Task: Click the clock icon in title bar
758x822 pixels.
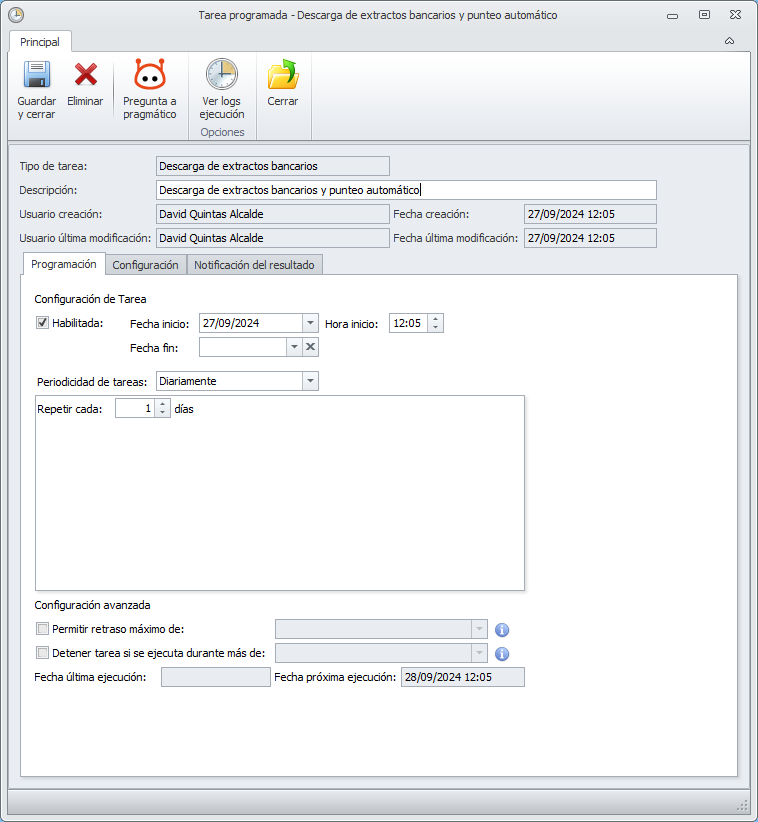Action: [16, 15]
